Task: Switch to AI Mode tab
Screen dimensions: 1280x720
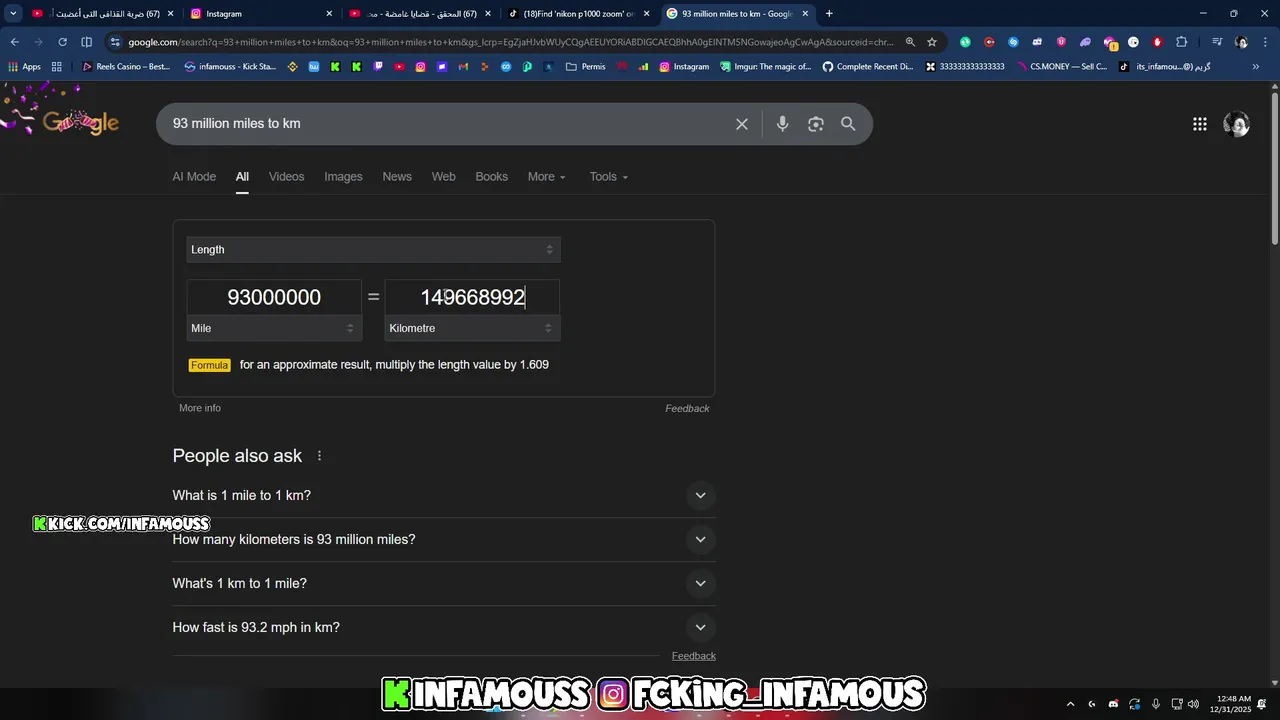Action: pos(194,176)
